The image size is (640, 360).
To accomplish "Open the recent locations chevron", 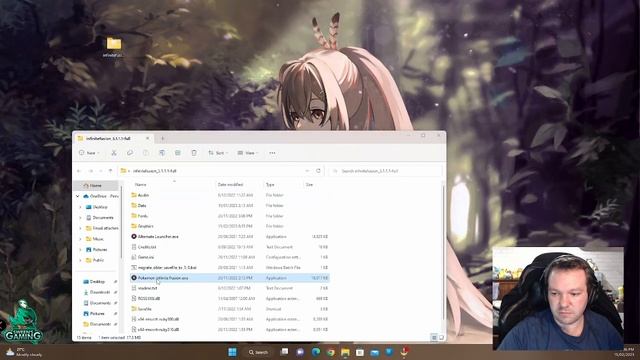I will click(100, 171).
